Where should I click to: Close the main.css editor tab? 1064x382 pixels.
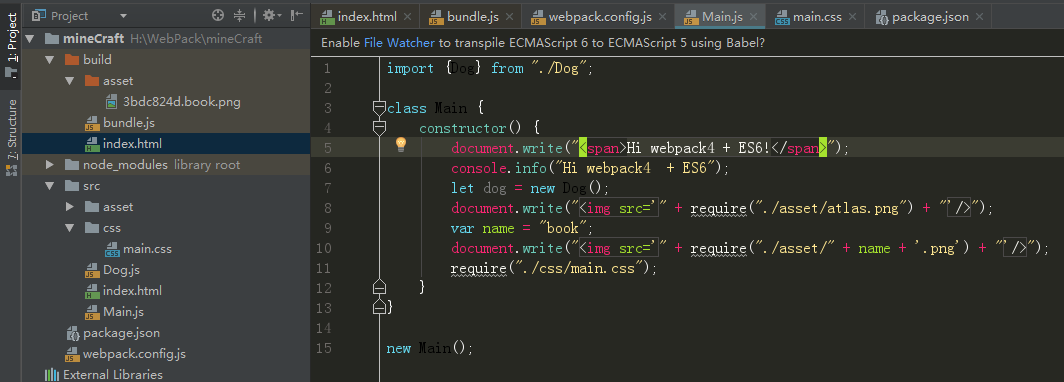pyautogui.click(x=852, y=17)
